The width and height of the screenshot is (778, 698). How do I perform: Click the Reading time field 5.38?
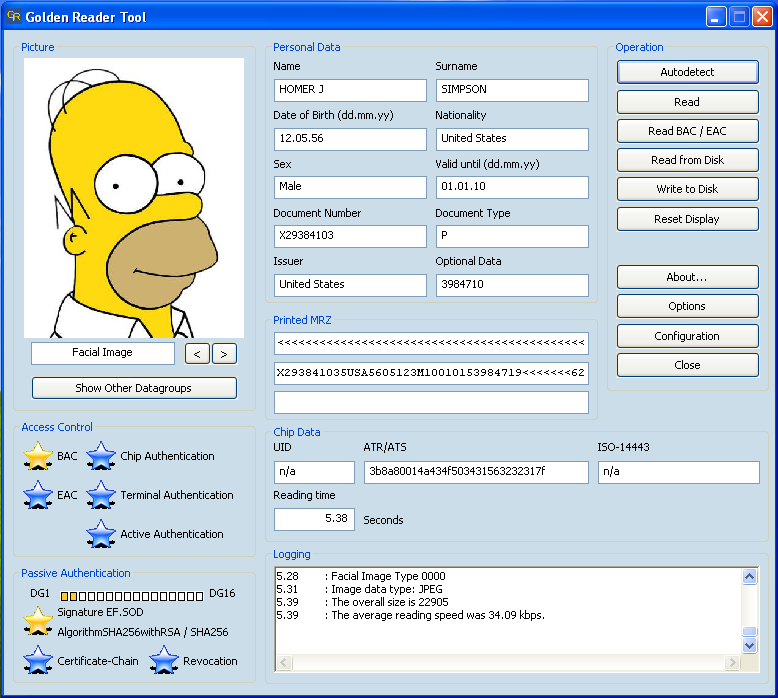point(314,519)
